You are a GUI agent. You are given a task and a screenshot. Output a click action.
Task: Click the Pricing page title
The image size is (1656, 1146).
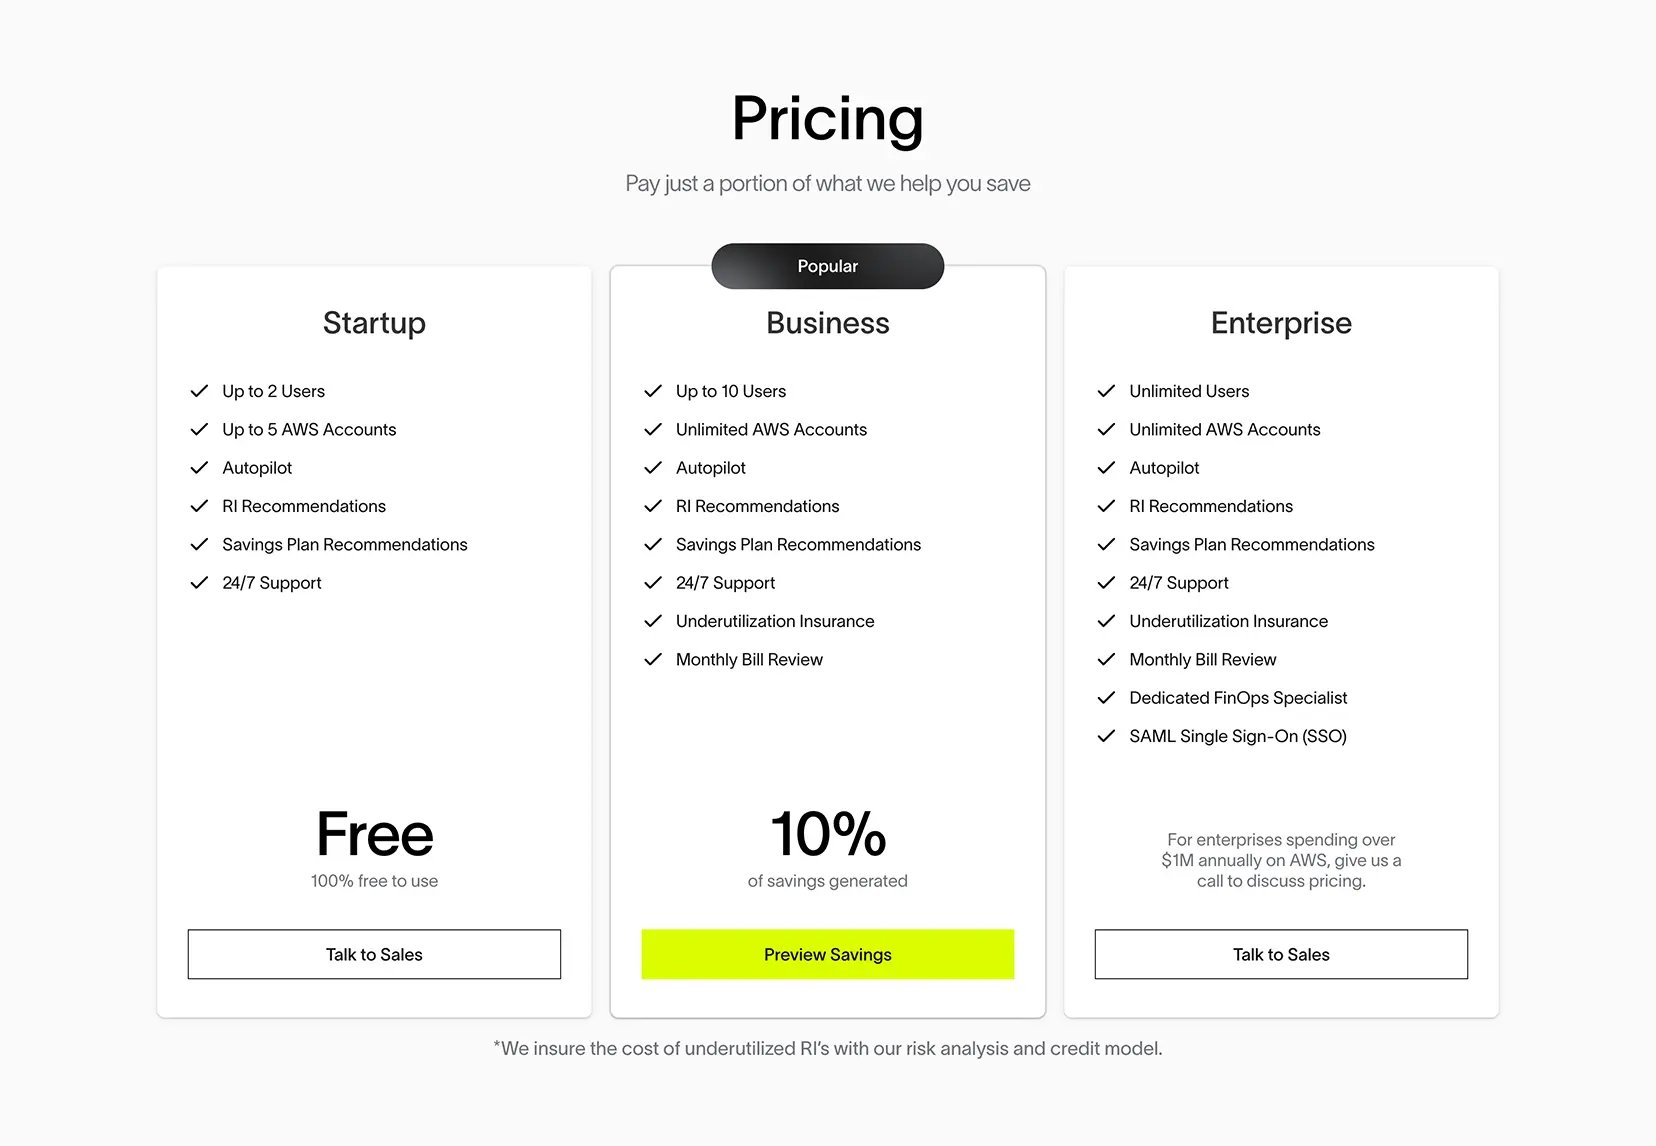click(828, 119)
